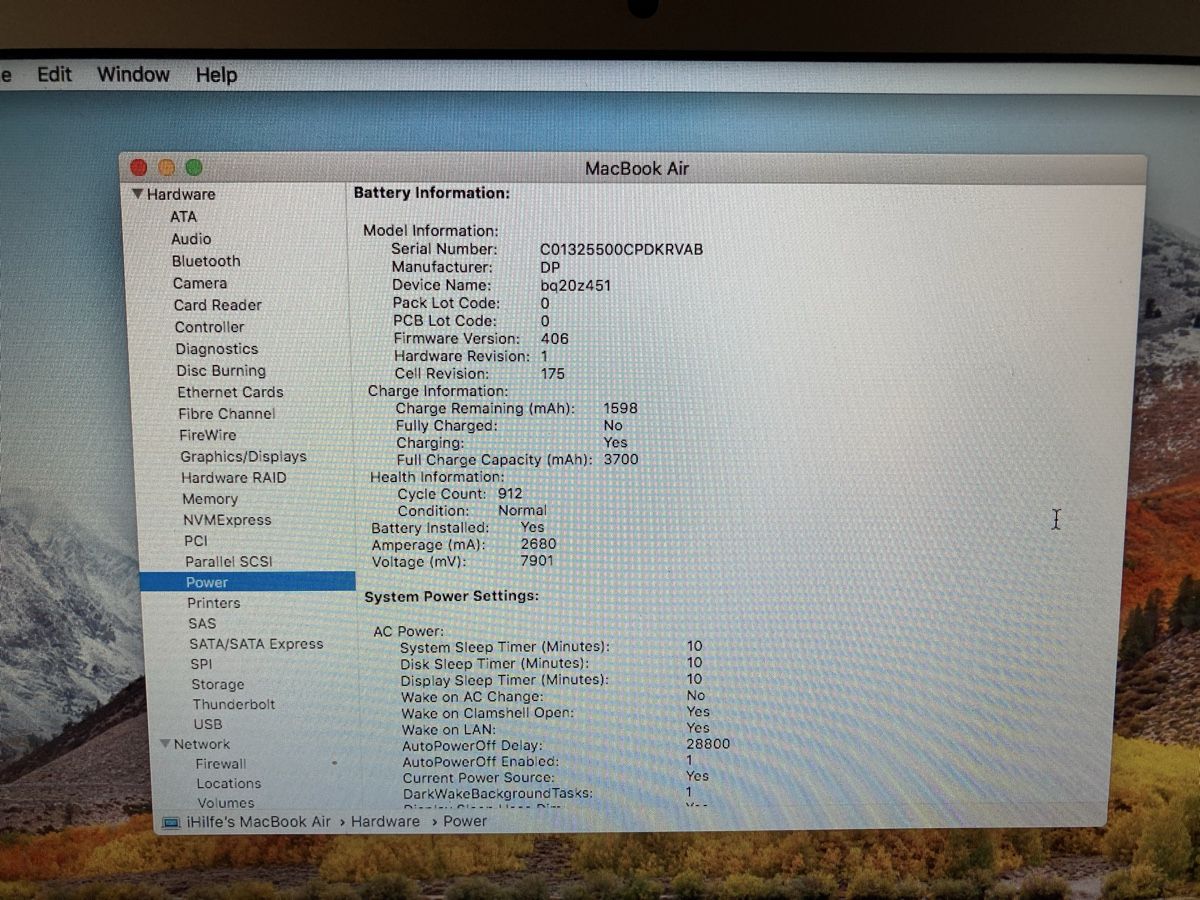Viewport: 1200px width, 900px height.
Task: Select Thunderbolt in the sidebar
Action: [233, 704]
